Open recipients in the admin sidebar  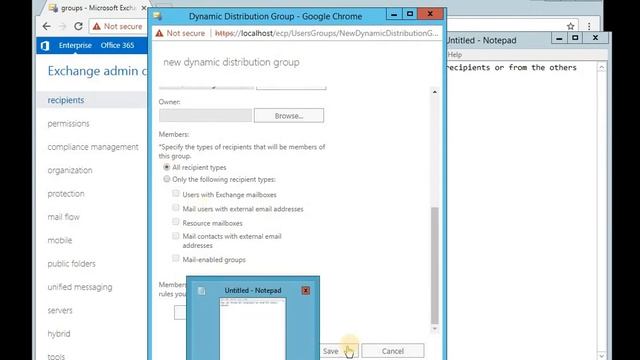point(66,100)
